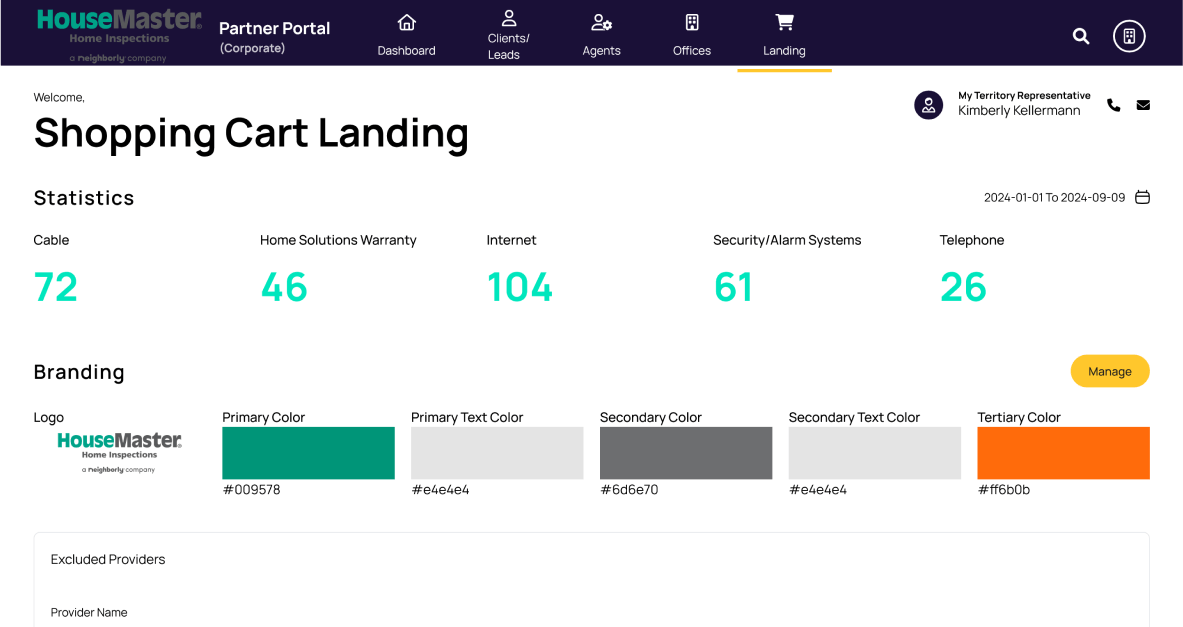Open search using the magnifier icon
Image resolution: width=1183 pixels, height=627 pixels.
click(1081, 35)
